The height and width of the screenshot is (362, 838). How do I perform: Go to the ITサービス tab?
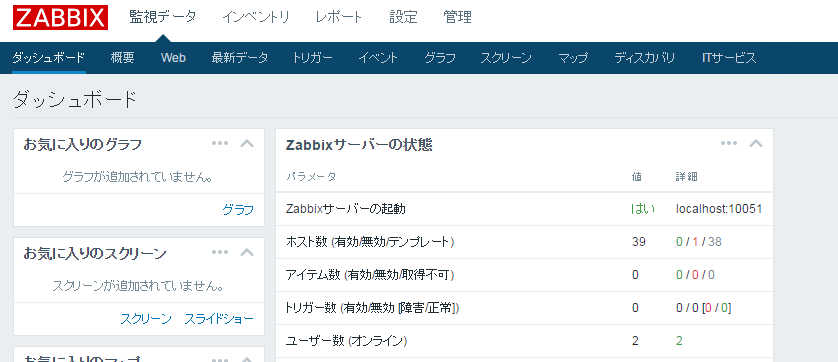pyautogui.click(x=729, y=58)
